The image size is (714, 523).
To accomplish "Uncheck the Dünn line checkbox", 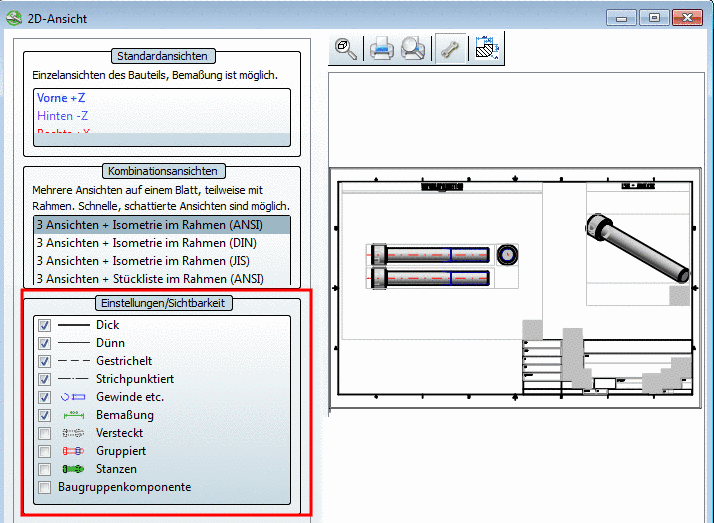I will pos(44,343).
